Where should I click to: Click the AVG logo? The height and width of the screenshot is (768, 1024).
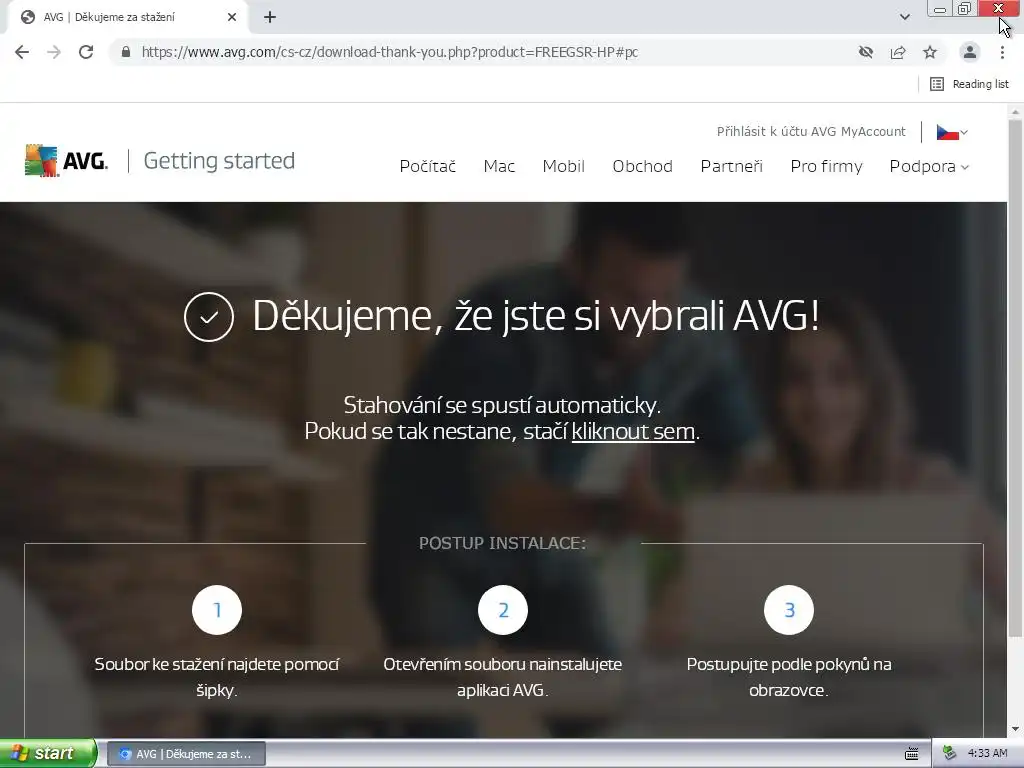tap(66, 161)
